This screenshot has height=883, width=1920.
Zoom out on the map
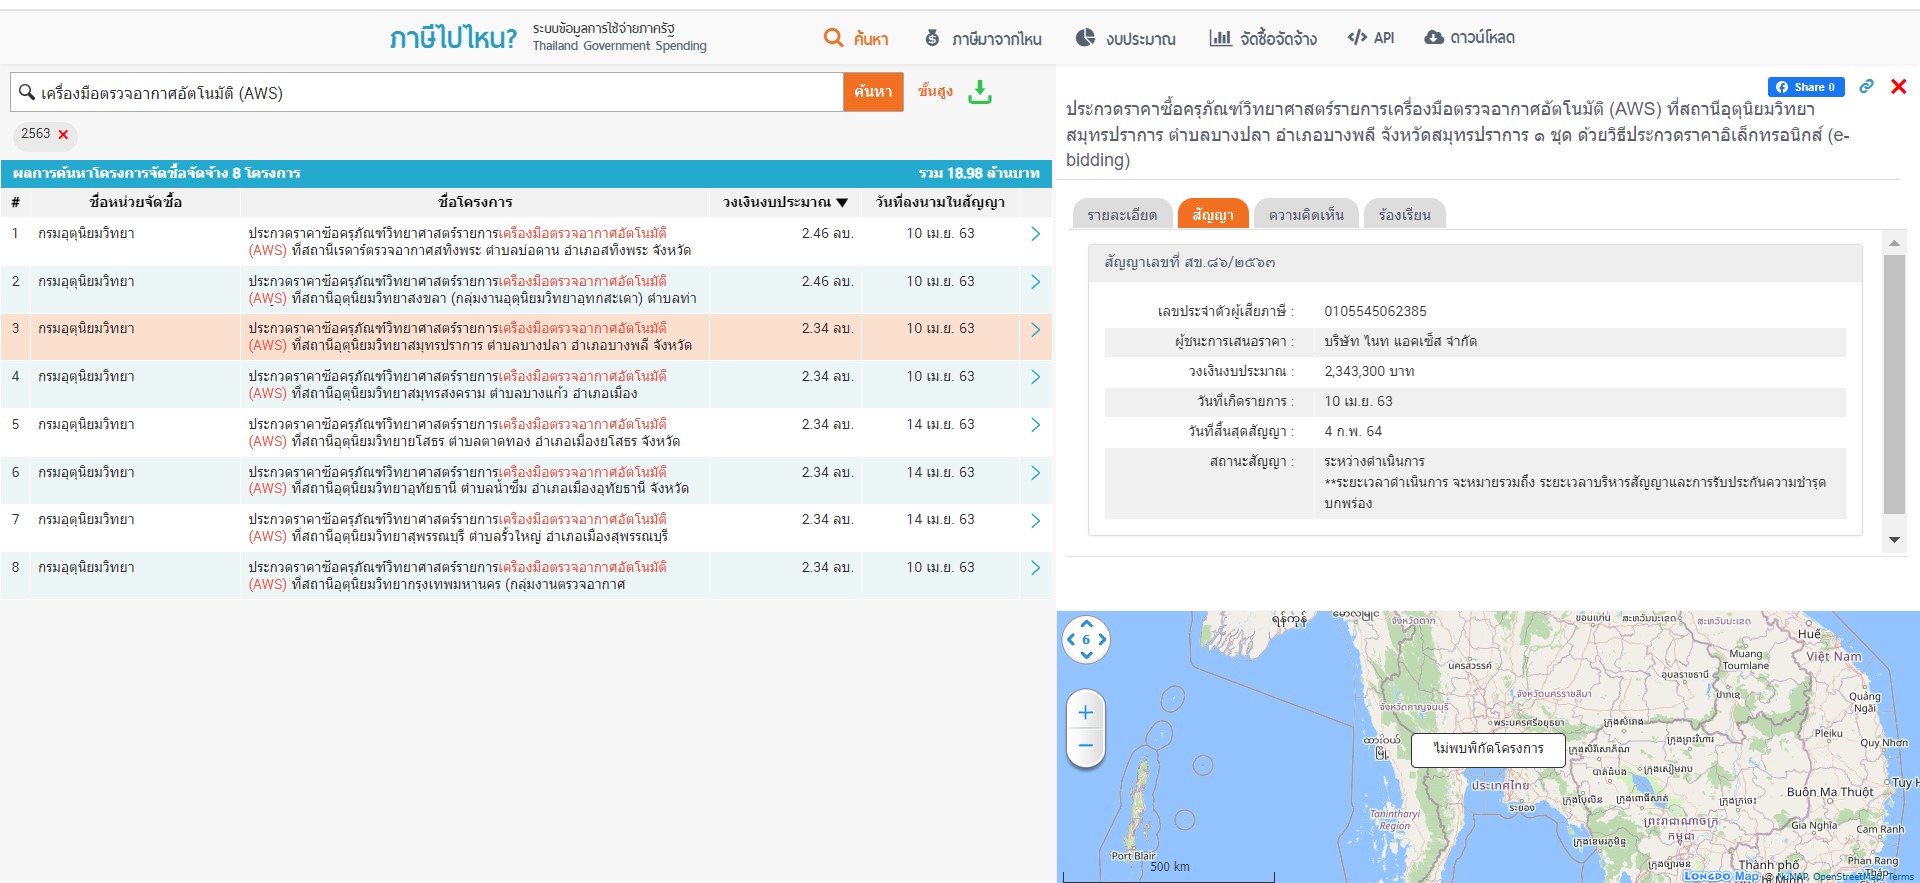tap(1086, 746)
